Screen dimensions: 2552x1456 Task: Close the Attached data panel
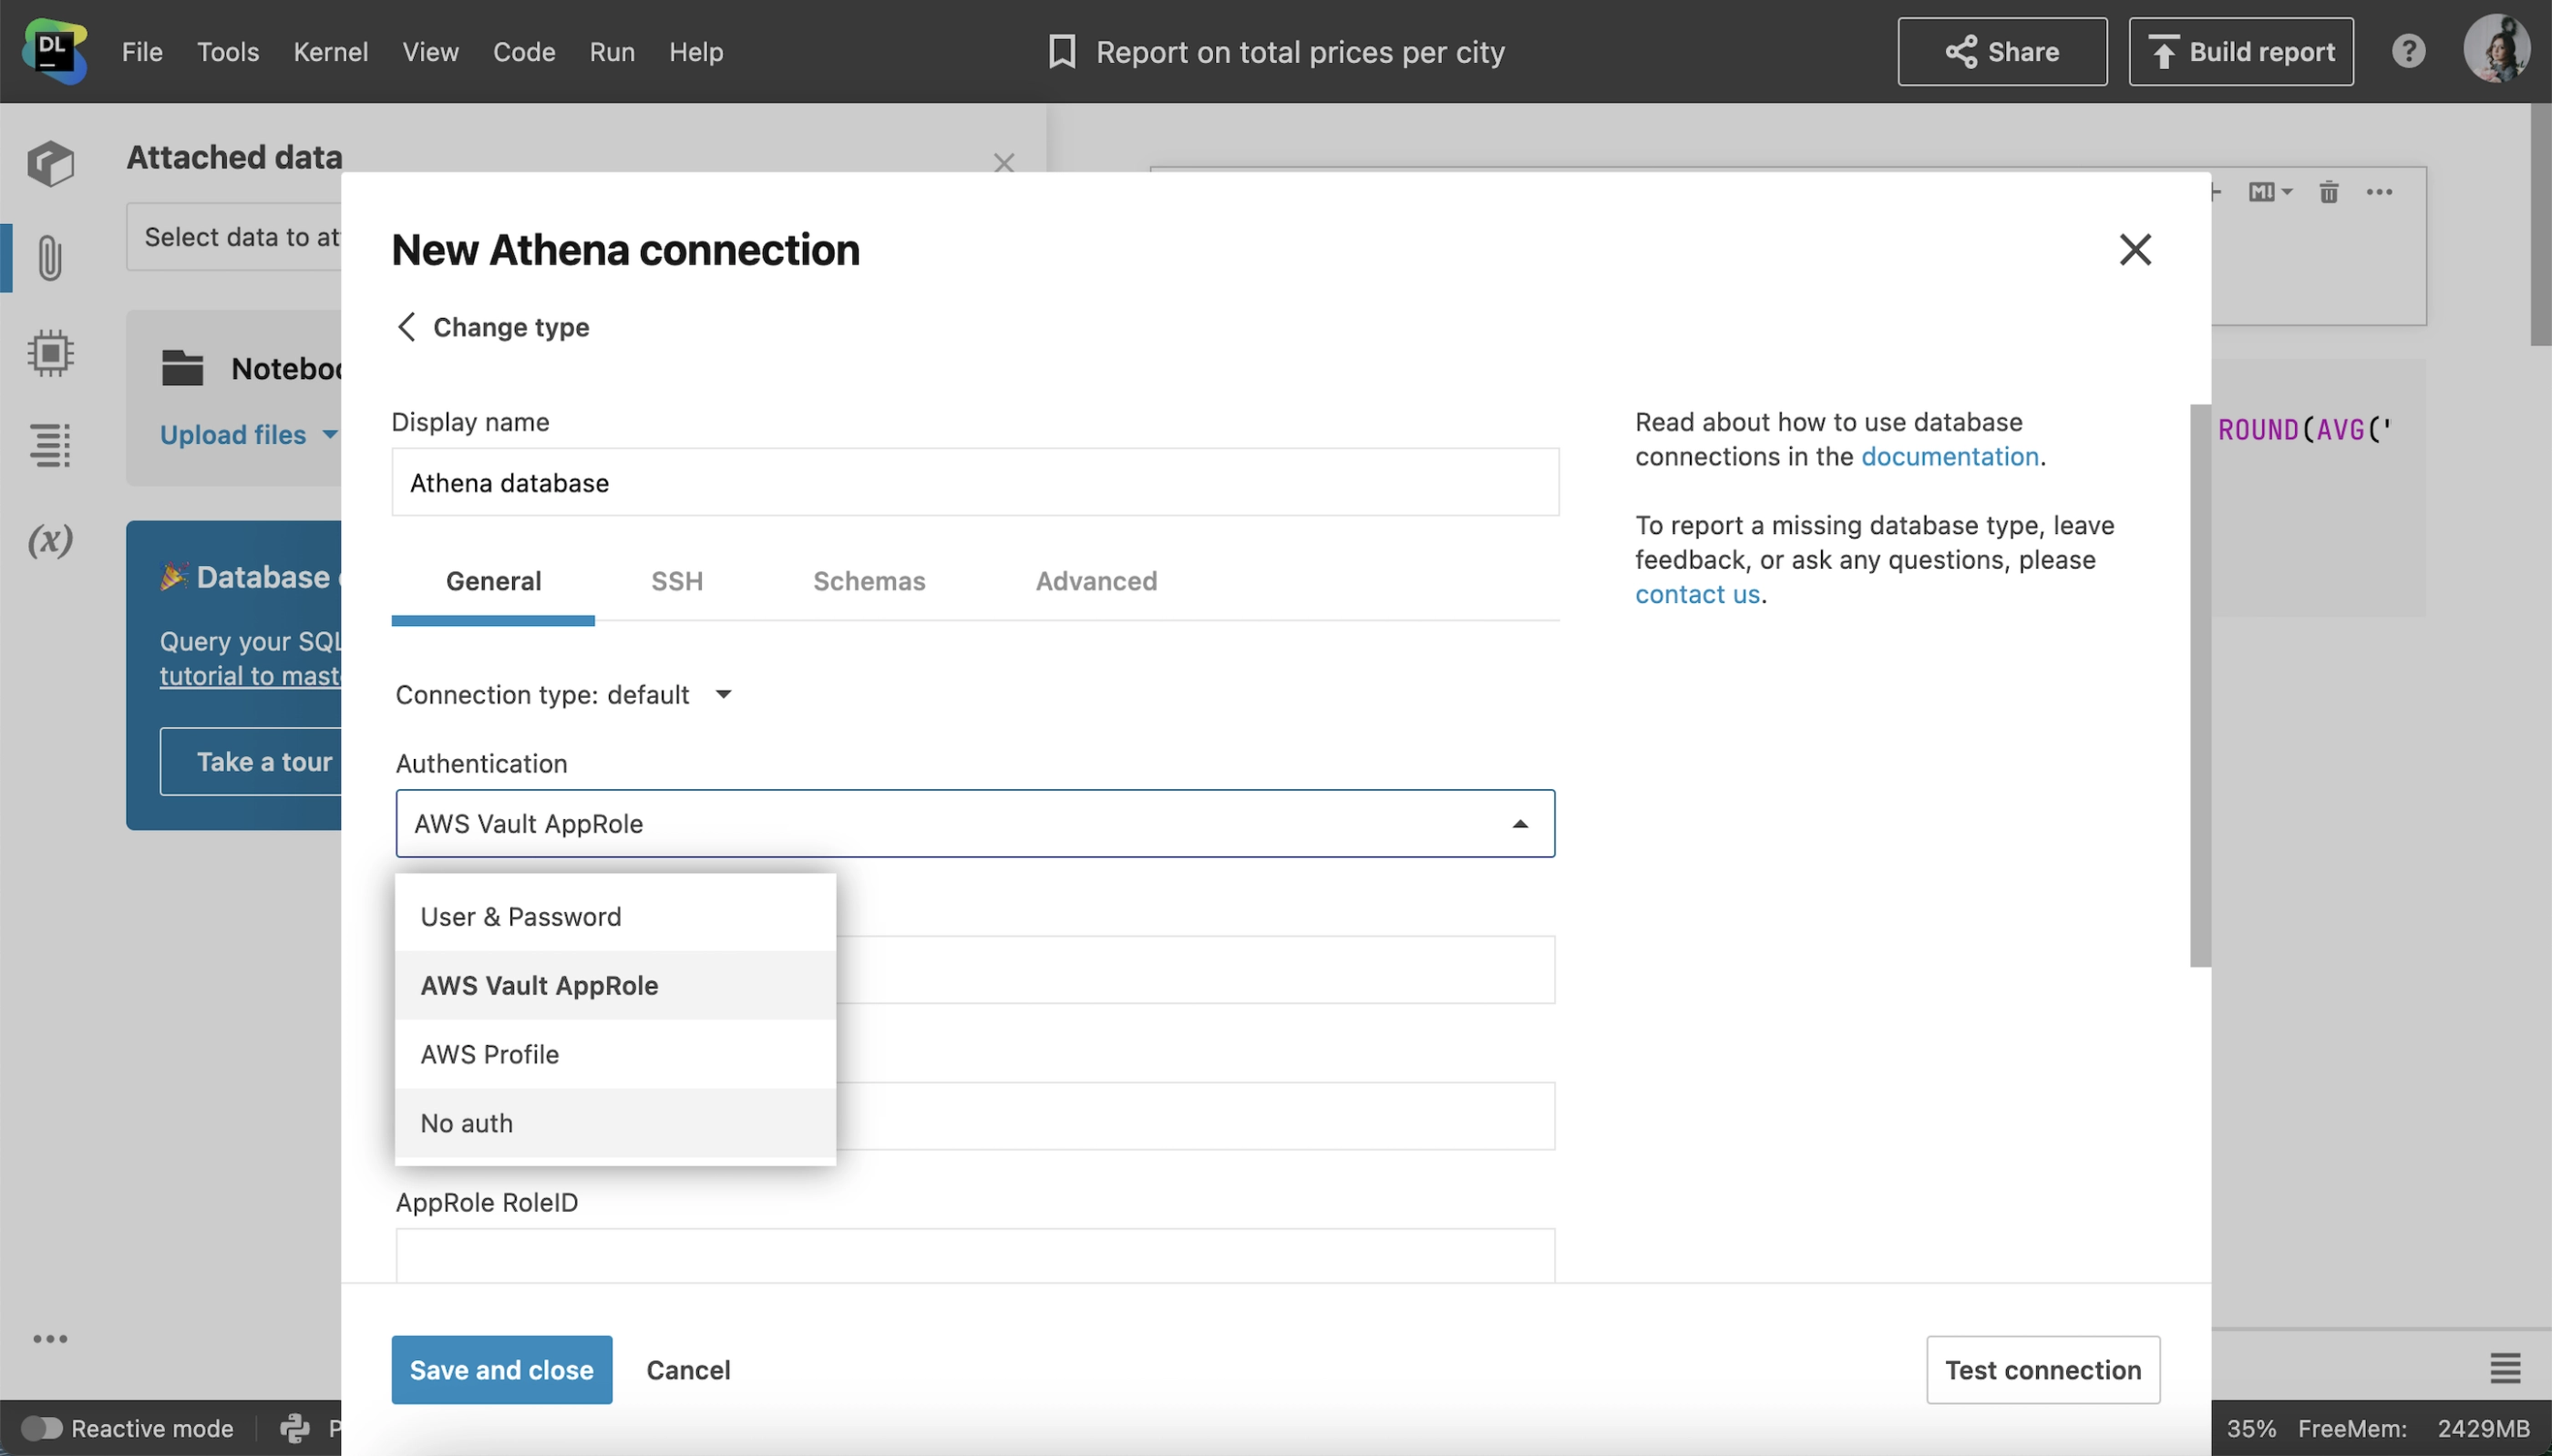pos(1004,162)
